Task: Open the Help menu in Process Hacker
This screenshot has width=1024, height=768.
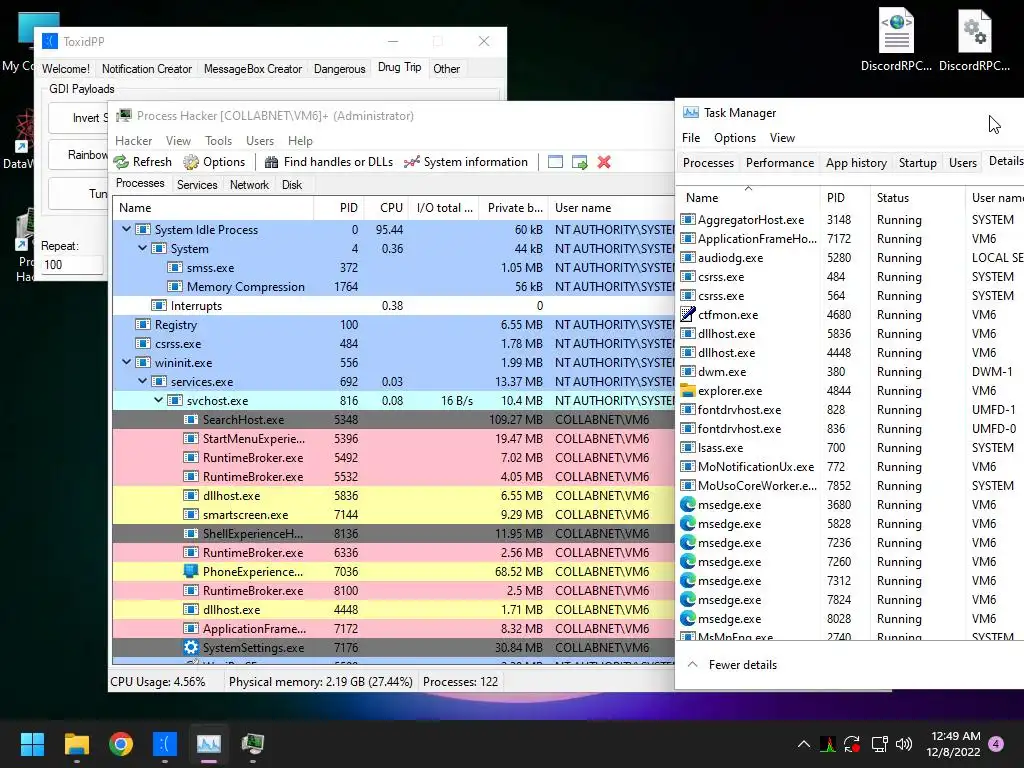Action: [x=300, y=140]
